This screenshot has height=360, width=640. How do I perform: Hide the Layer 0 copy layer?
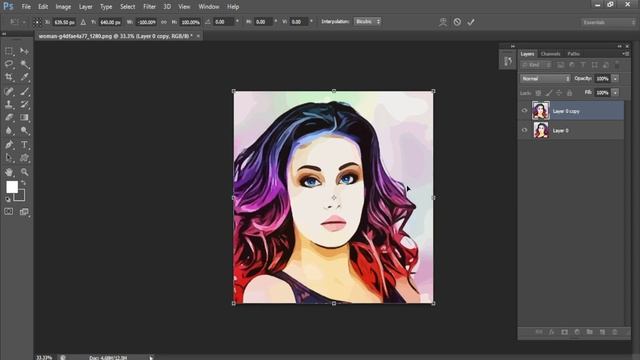coord(524,111)
